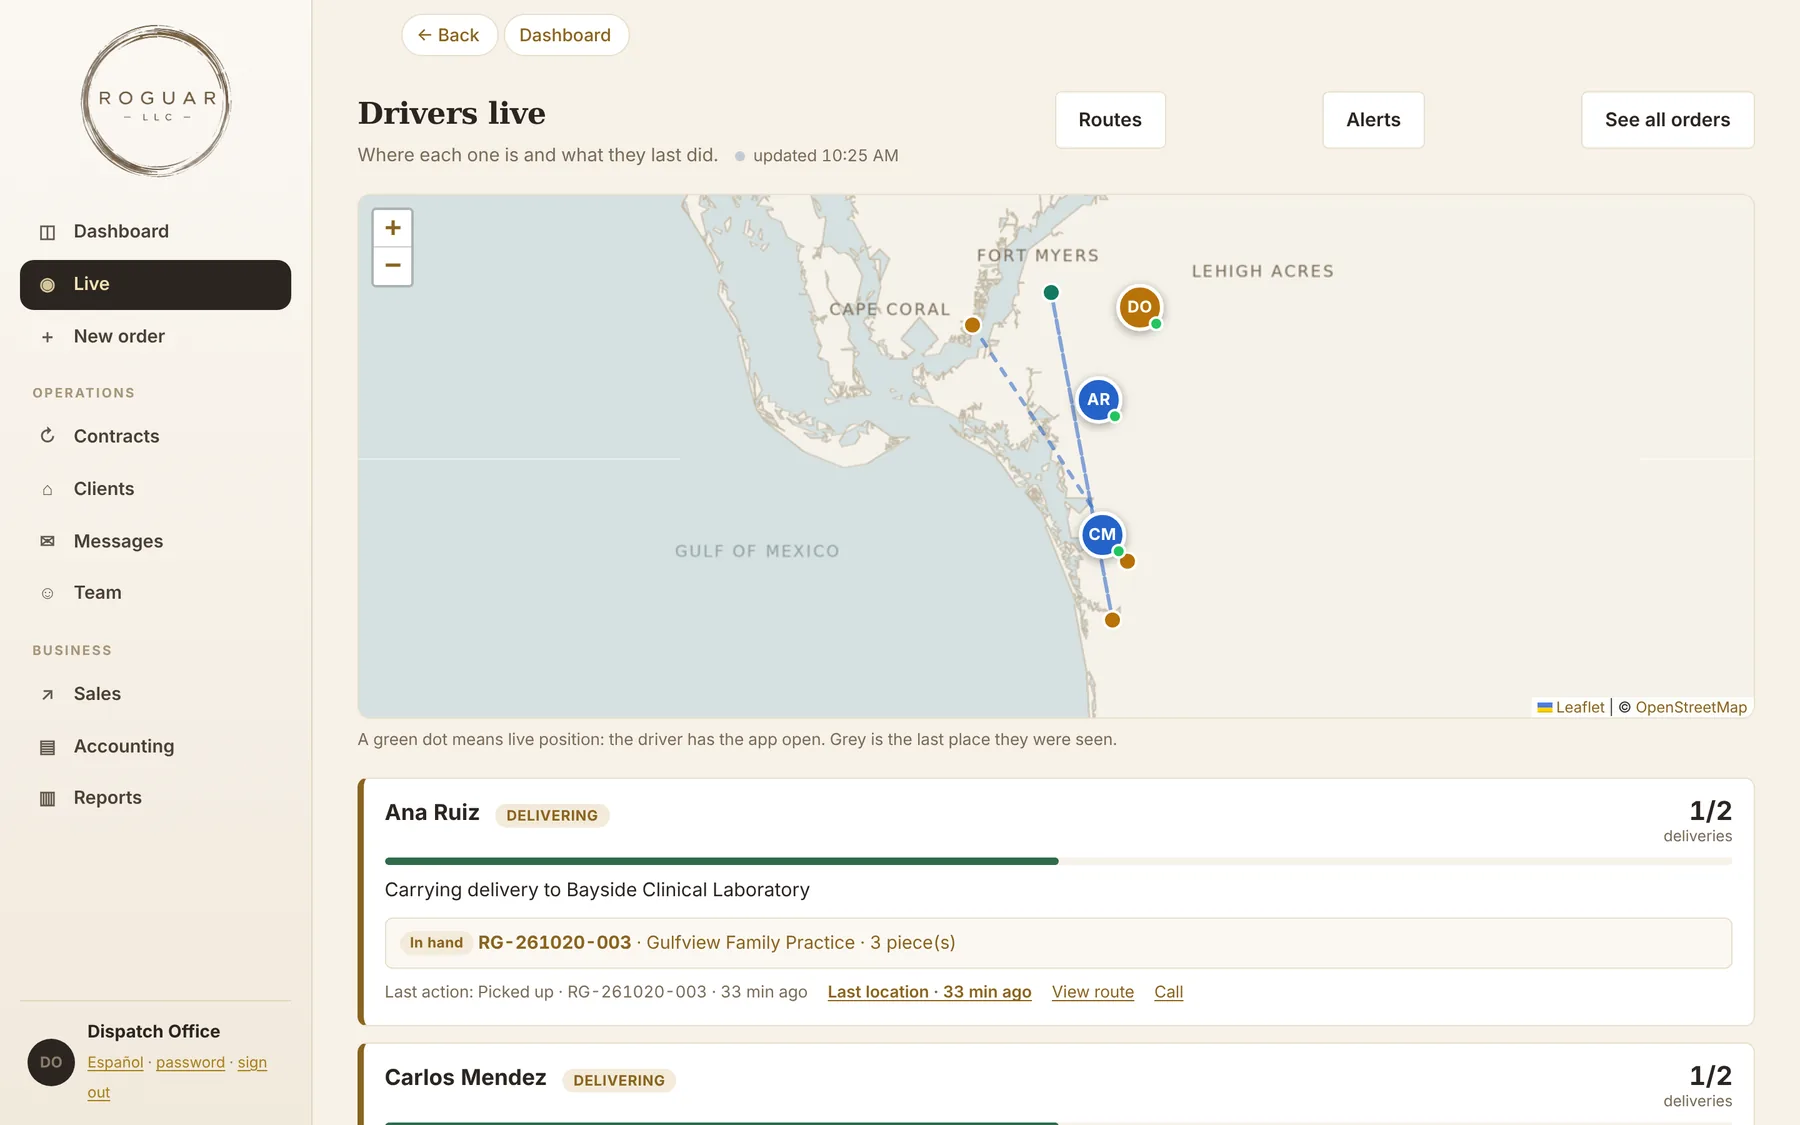Zoom in on the map
1800x1125 pixels.
pyautogui.click(x=392, y=228)
